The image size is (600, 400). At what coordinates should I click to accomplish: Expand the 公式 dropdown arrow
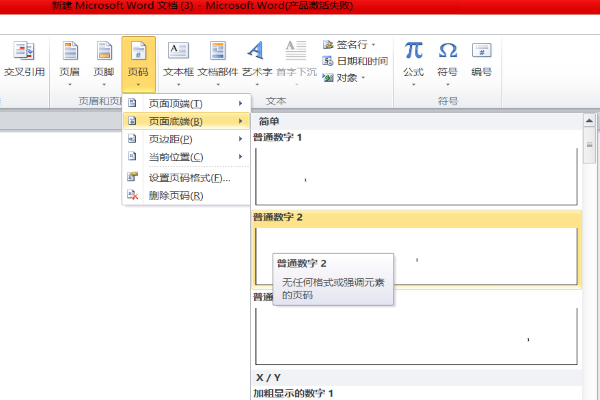414,85
